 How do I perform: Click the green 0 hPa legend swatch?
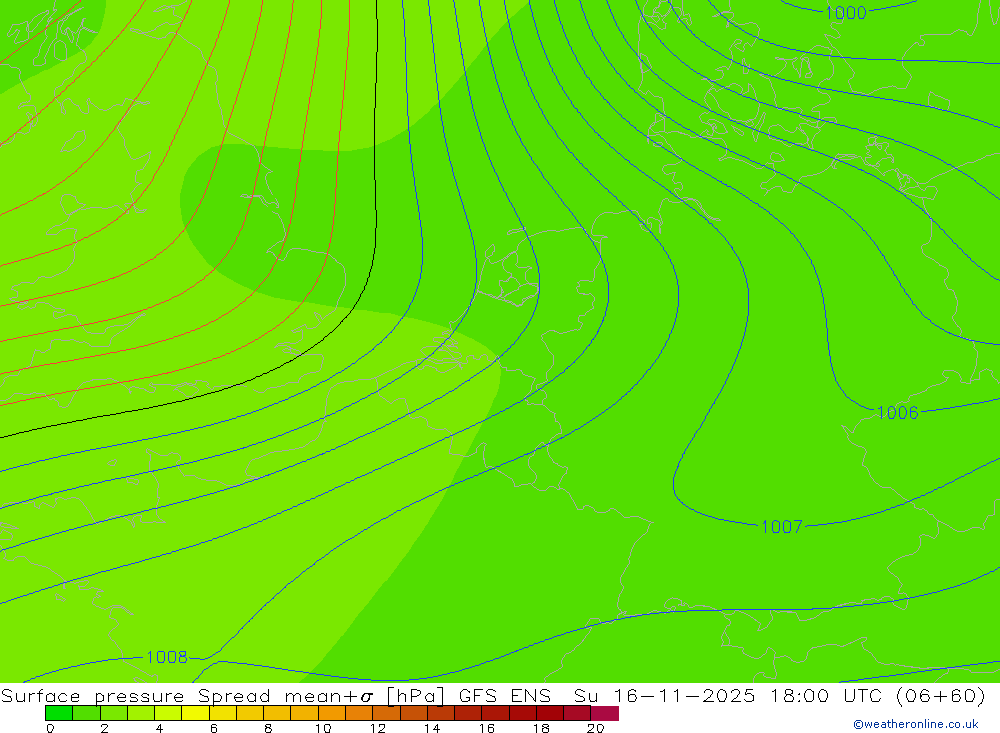(x=59, y=713)
